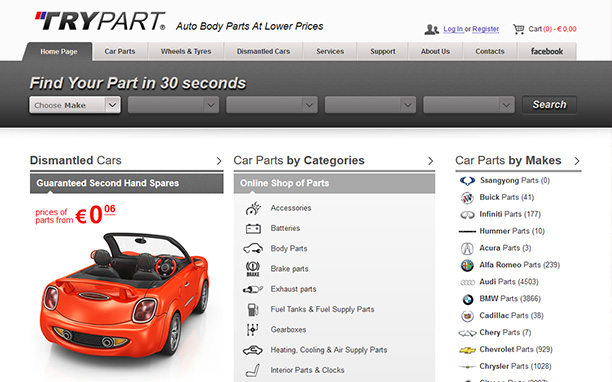
Task: Click the TRYPART logo
Action: tap(100, 21)
